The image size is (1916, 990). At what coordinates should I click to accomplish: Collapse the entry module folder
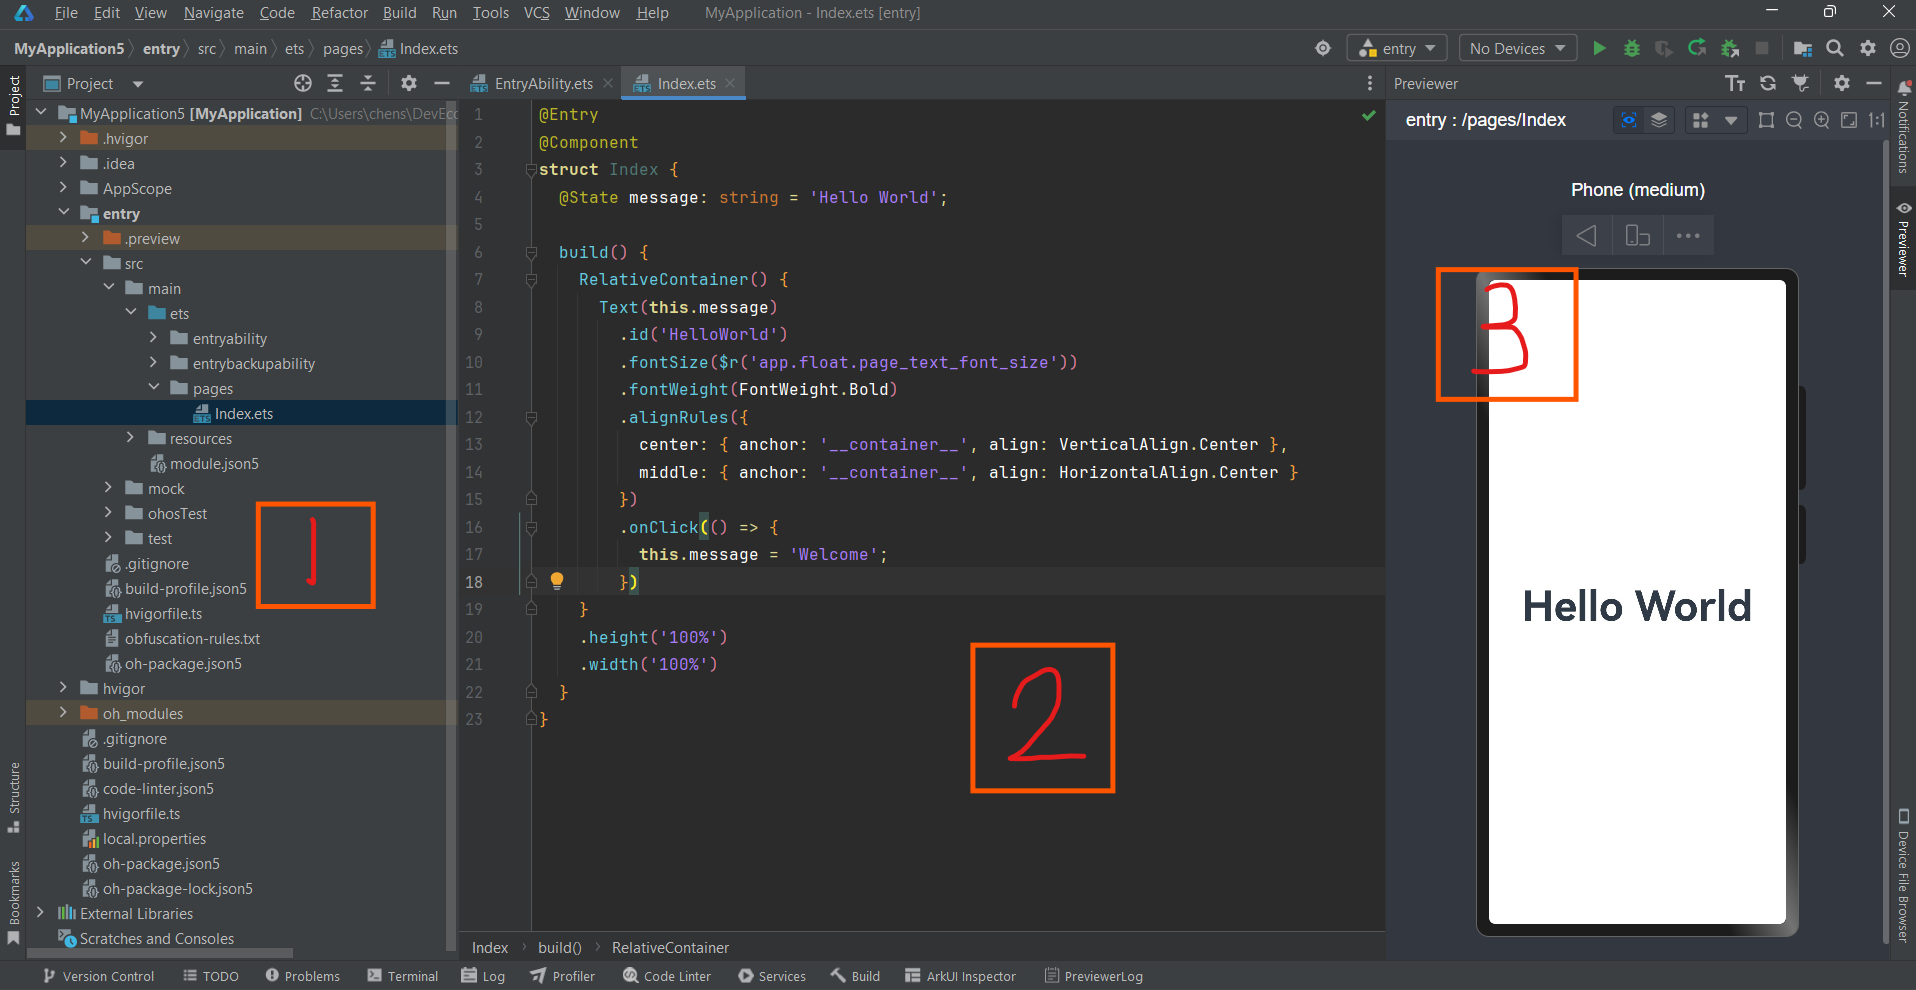(63, 212)
